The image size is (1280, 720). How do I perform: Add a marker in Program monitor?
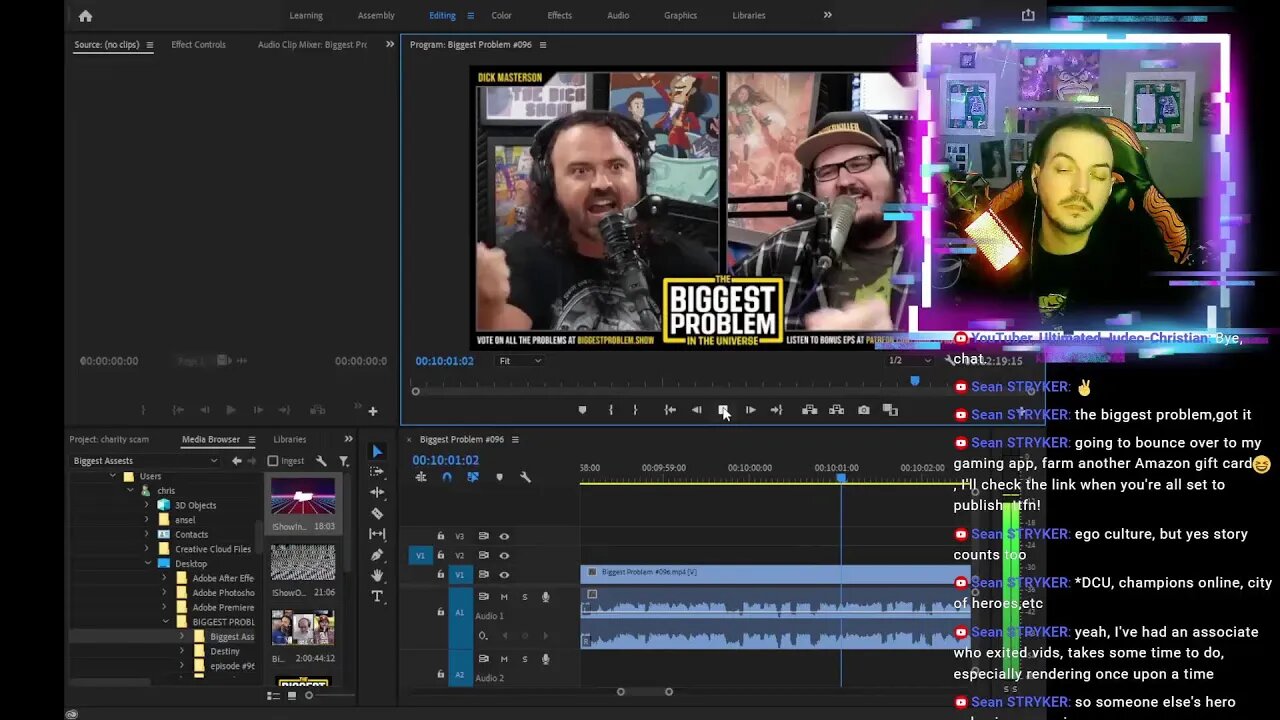pos(582,410)
